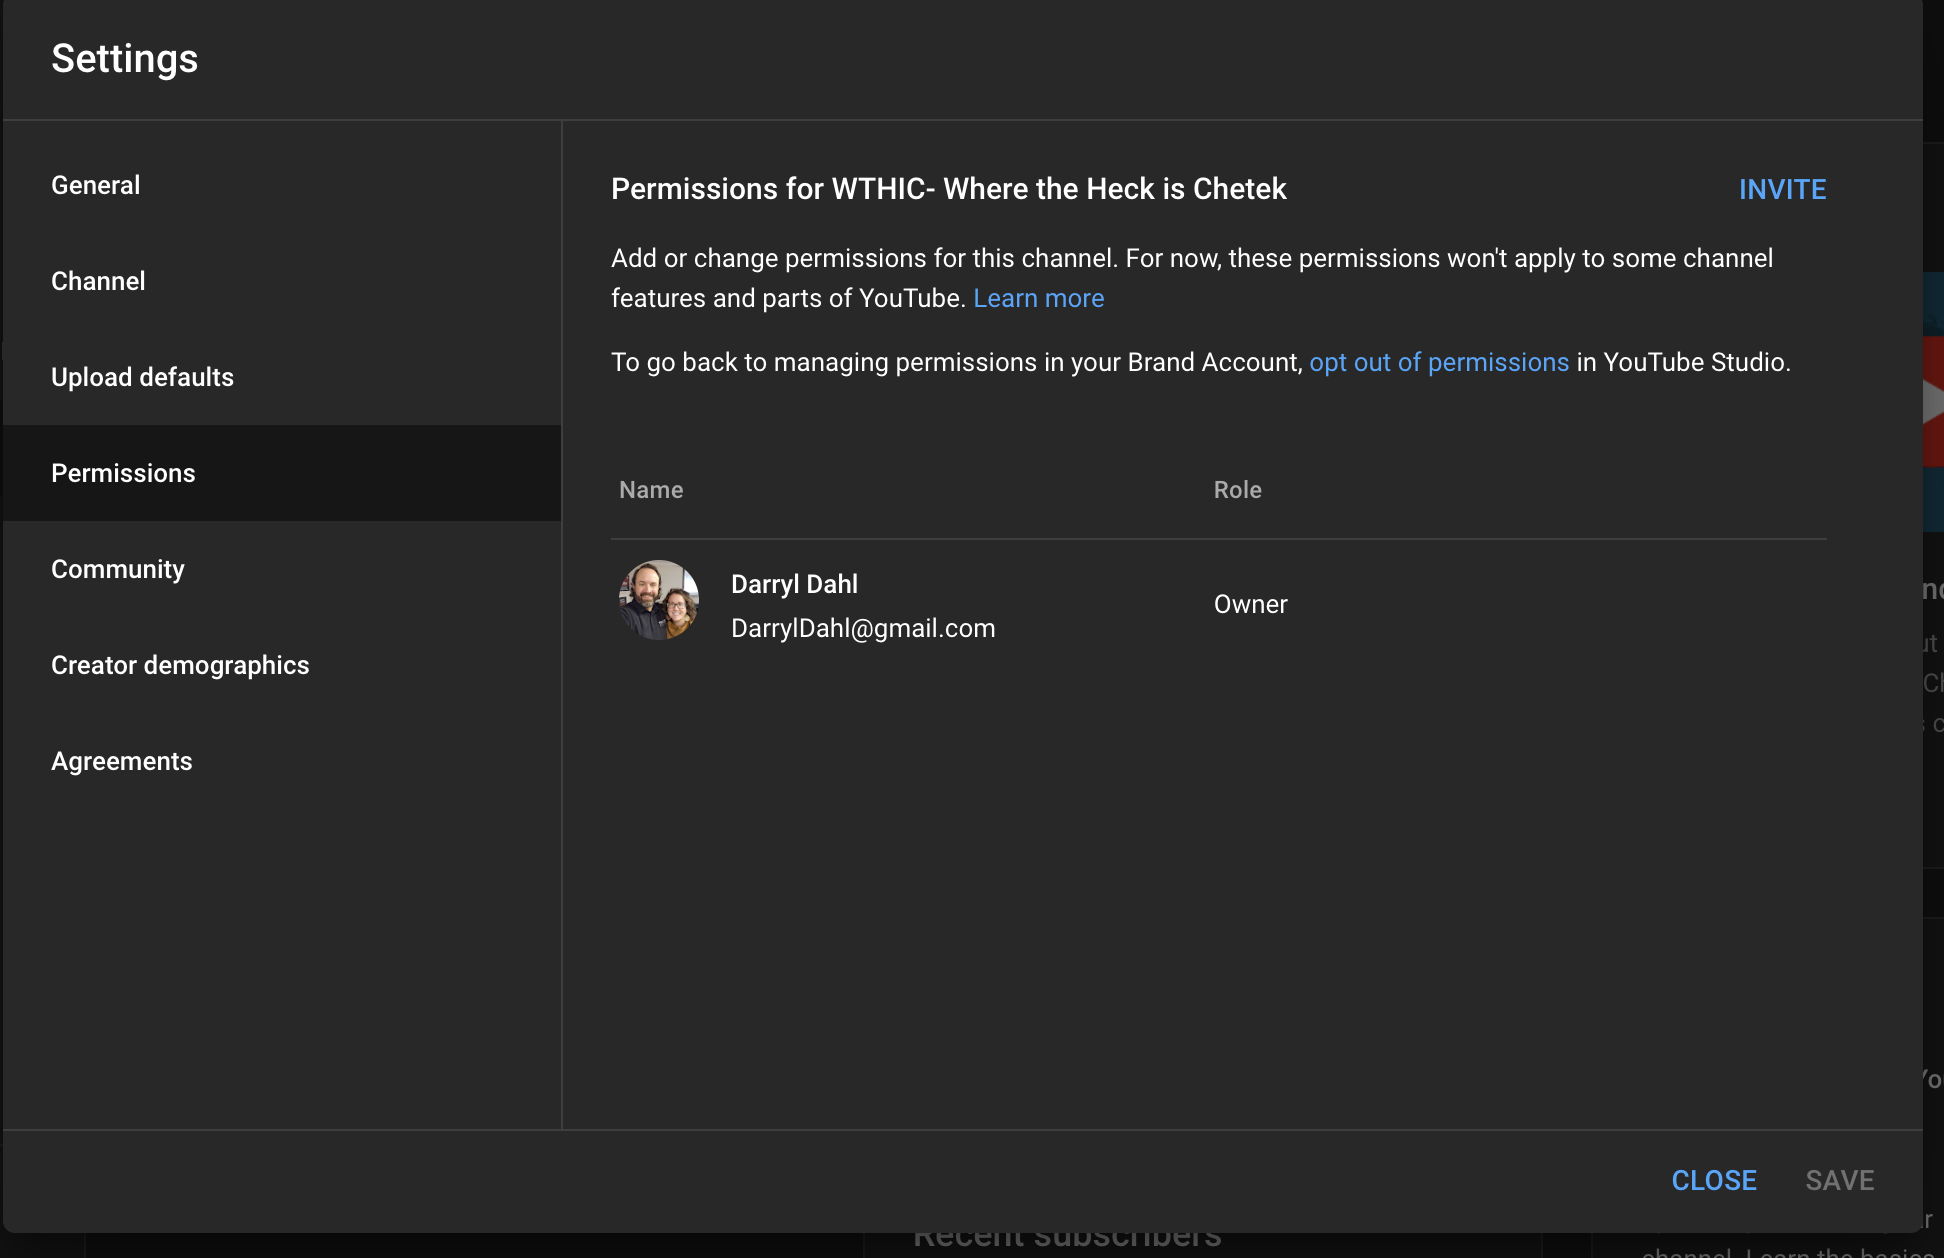Click the Community settings menu item

pos(118,568)
